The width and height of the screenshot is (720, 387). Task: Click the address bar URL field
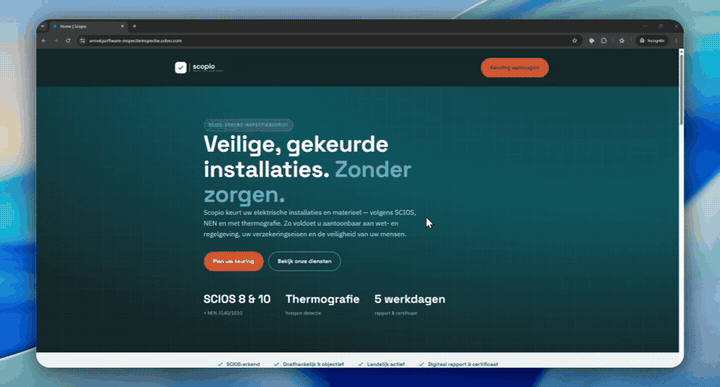point(328,41)
